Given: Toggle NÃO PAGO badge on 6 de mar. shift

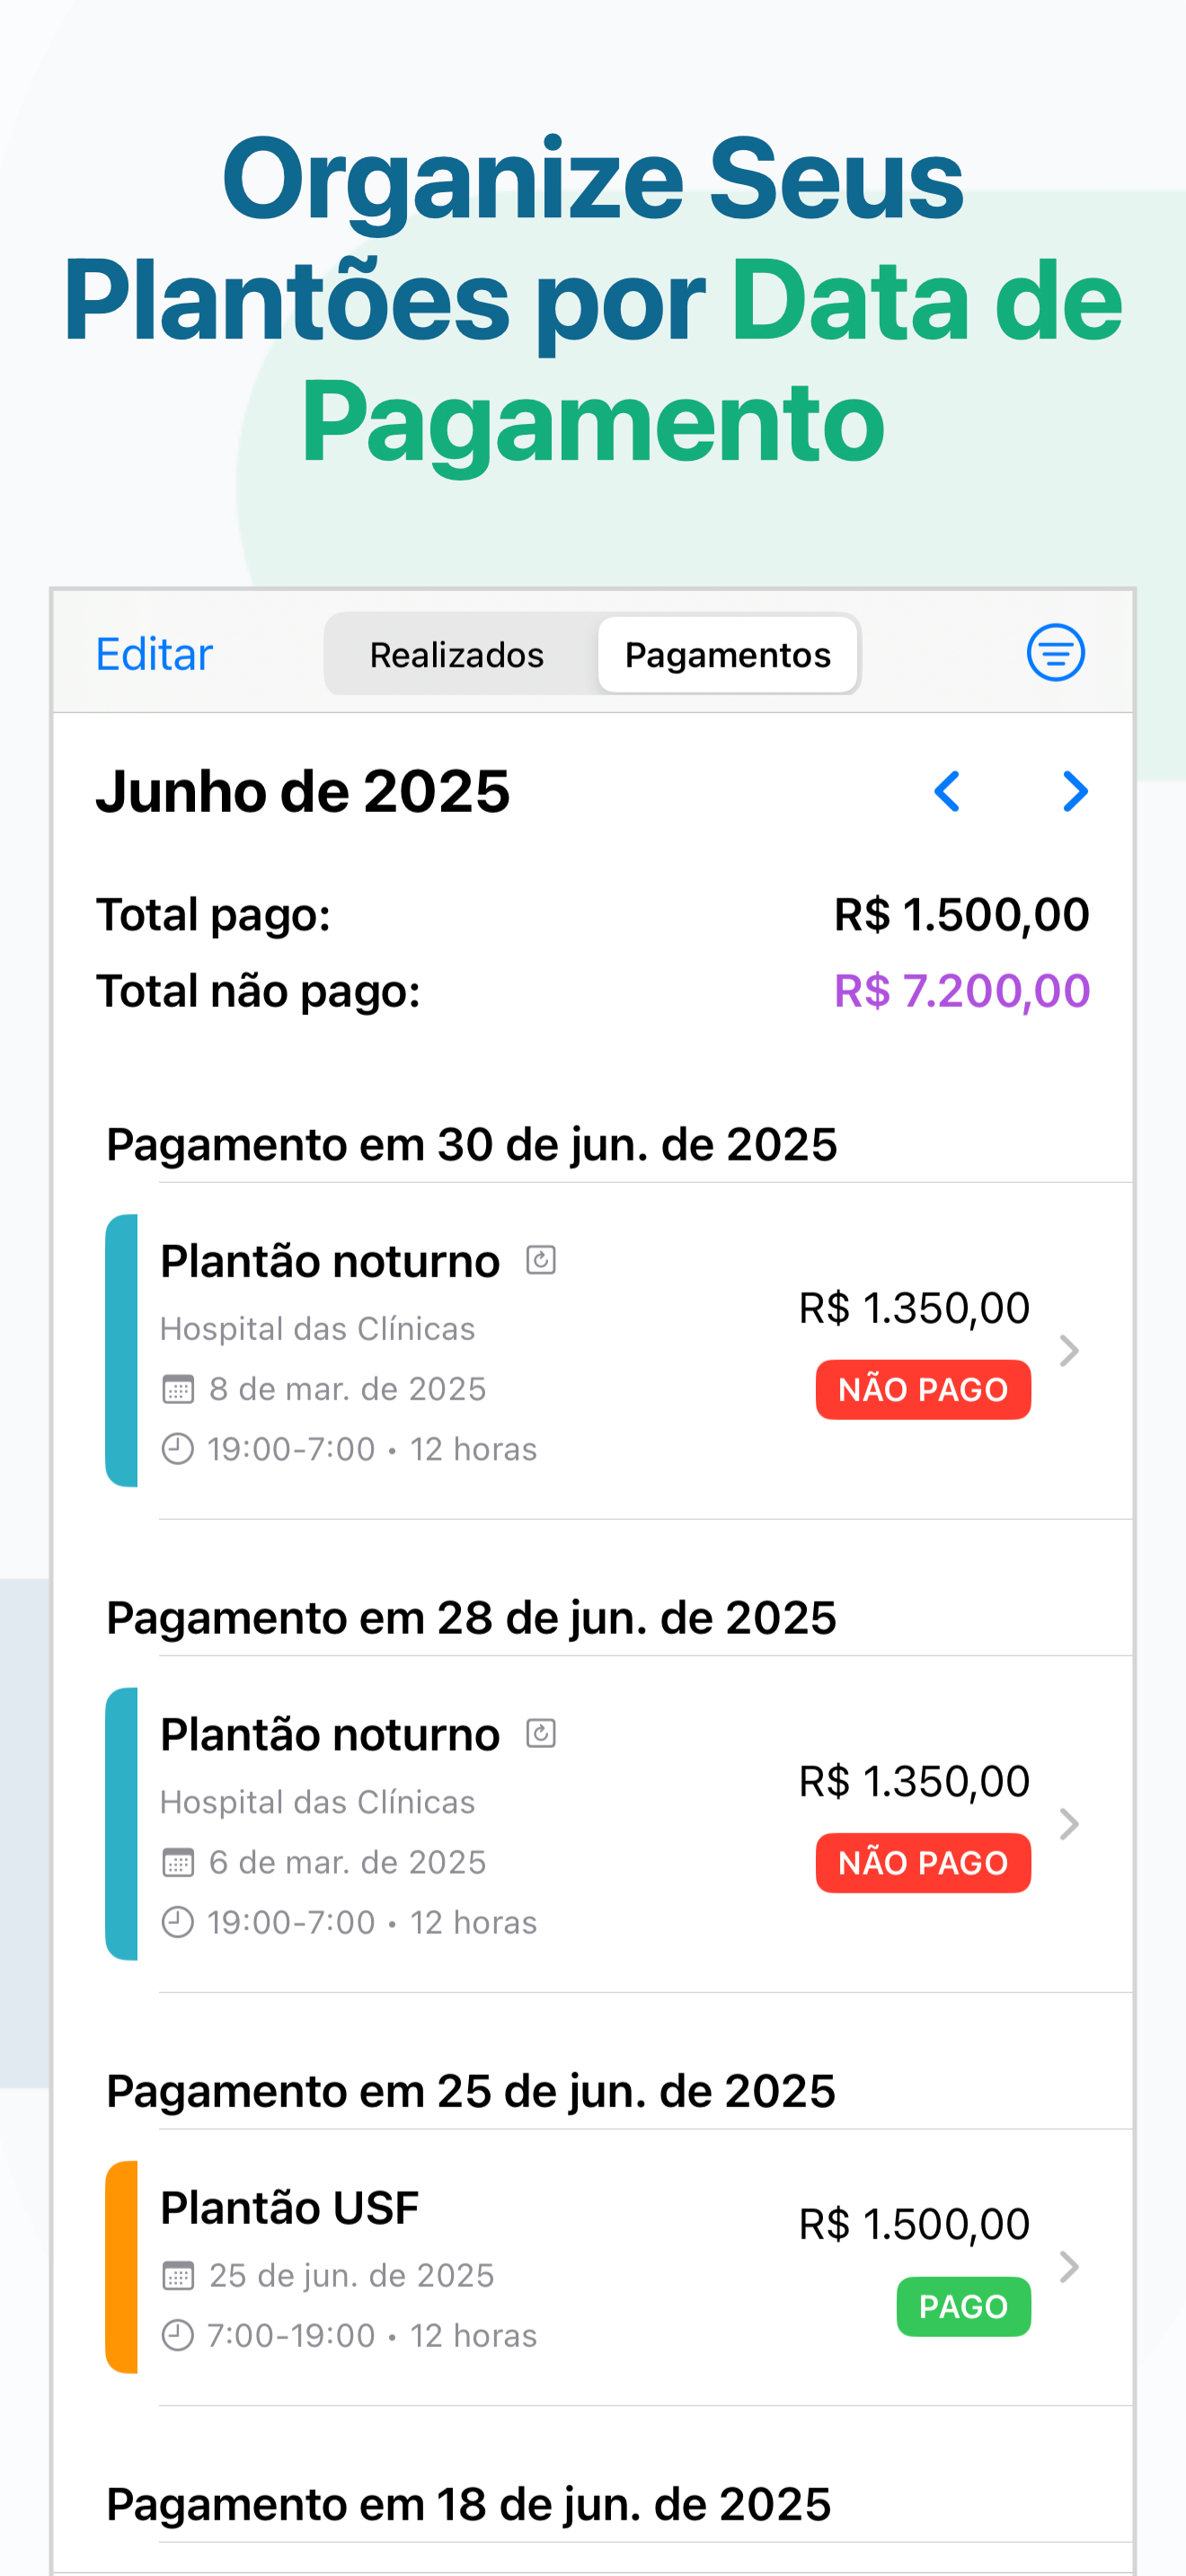Looking at the screenshot, I should coord(923,1862).
